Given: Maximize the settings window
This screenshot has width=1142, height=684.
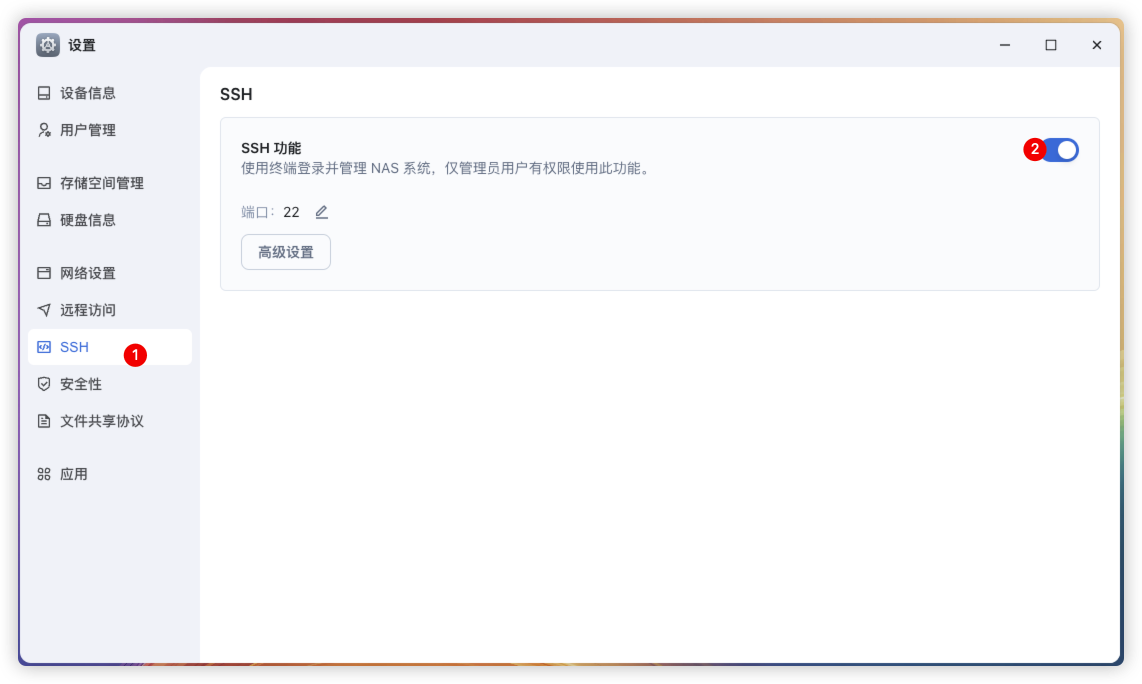Looking at the screenshot, I should pos(1051,45).
